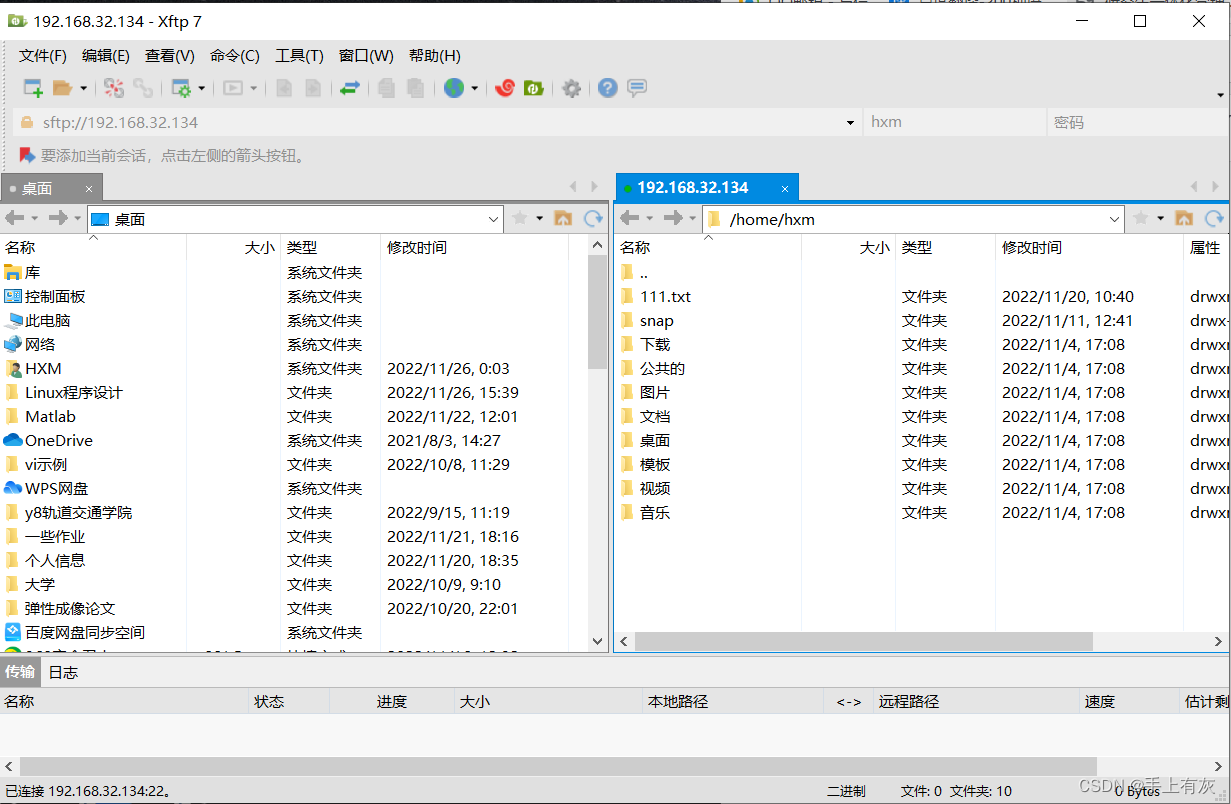Screen dimensions: 1231x804
Task: Open Xftp options via the gear icon
Action: (571, 88)
